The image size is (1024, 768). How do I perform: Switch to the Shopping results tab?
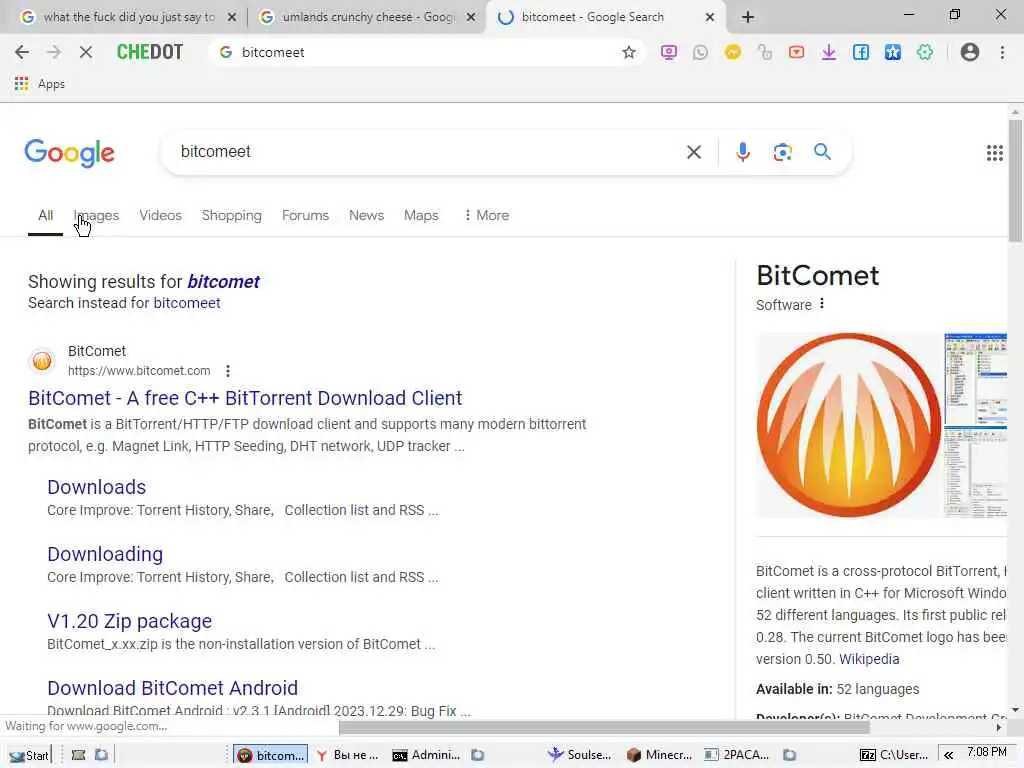231,215
